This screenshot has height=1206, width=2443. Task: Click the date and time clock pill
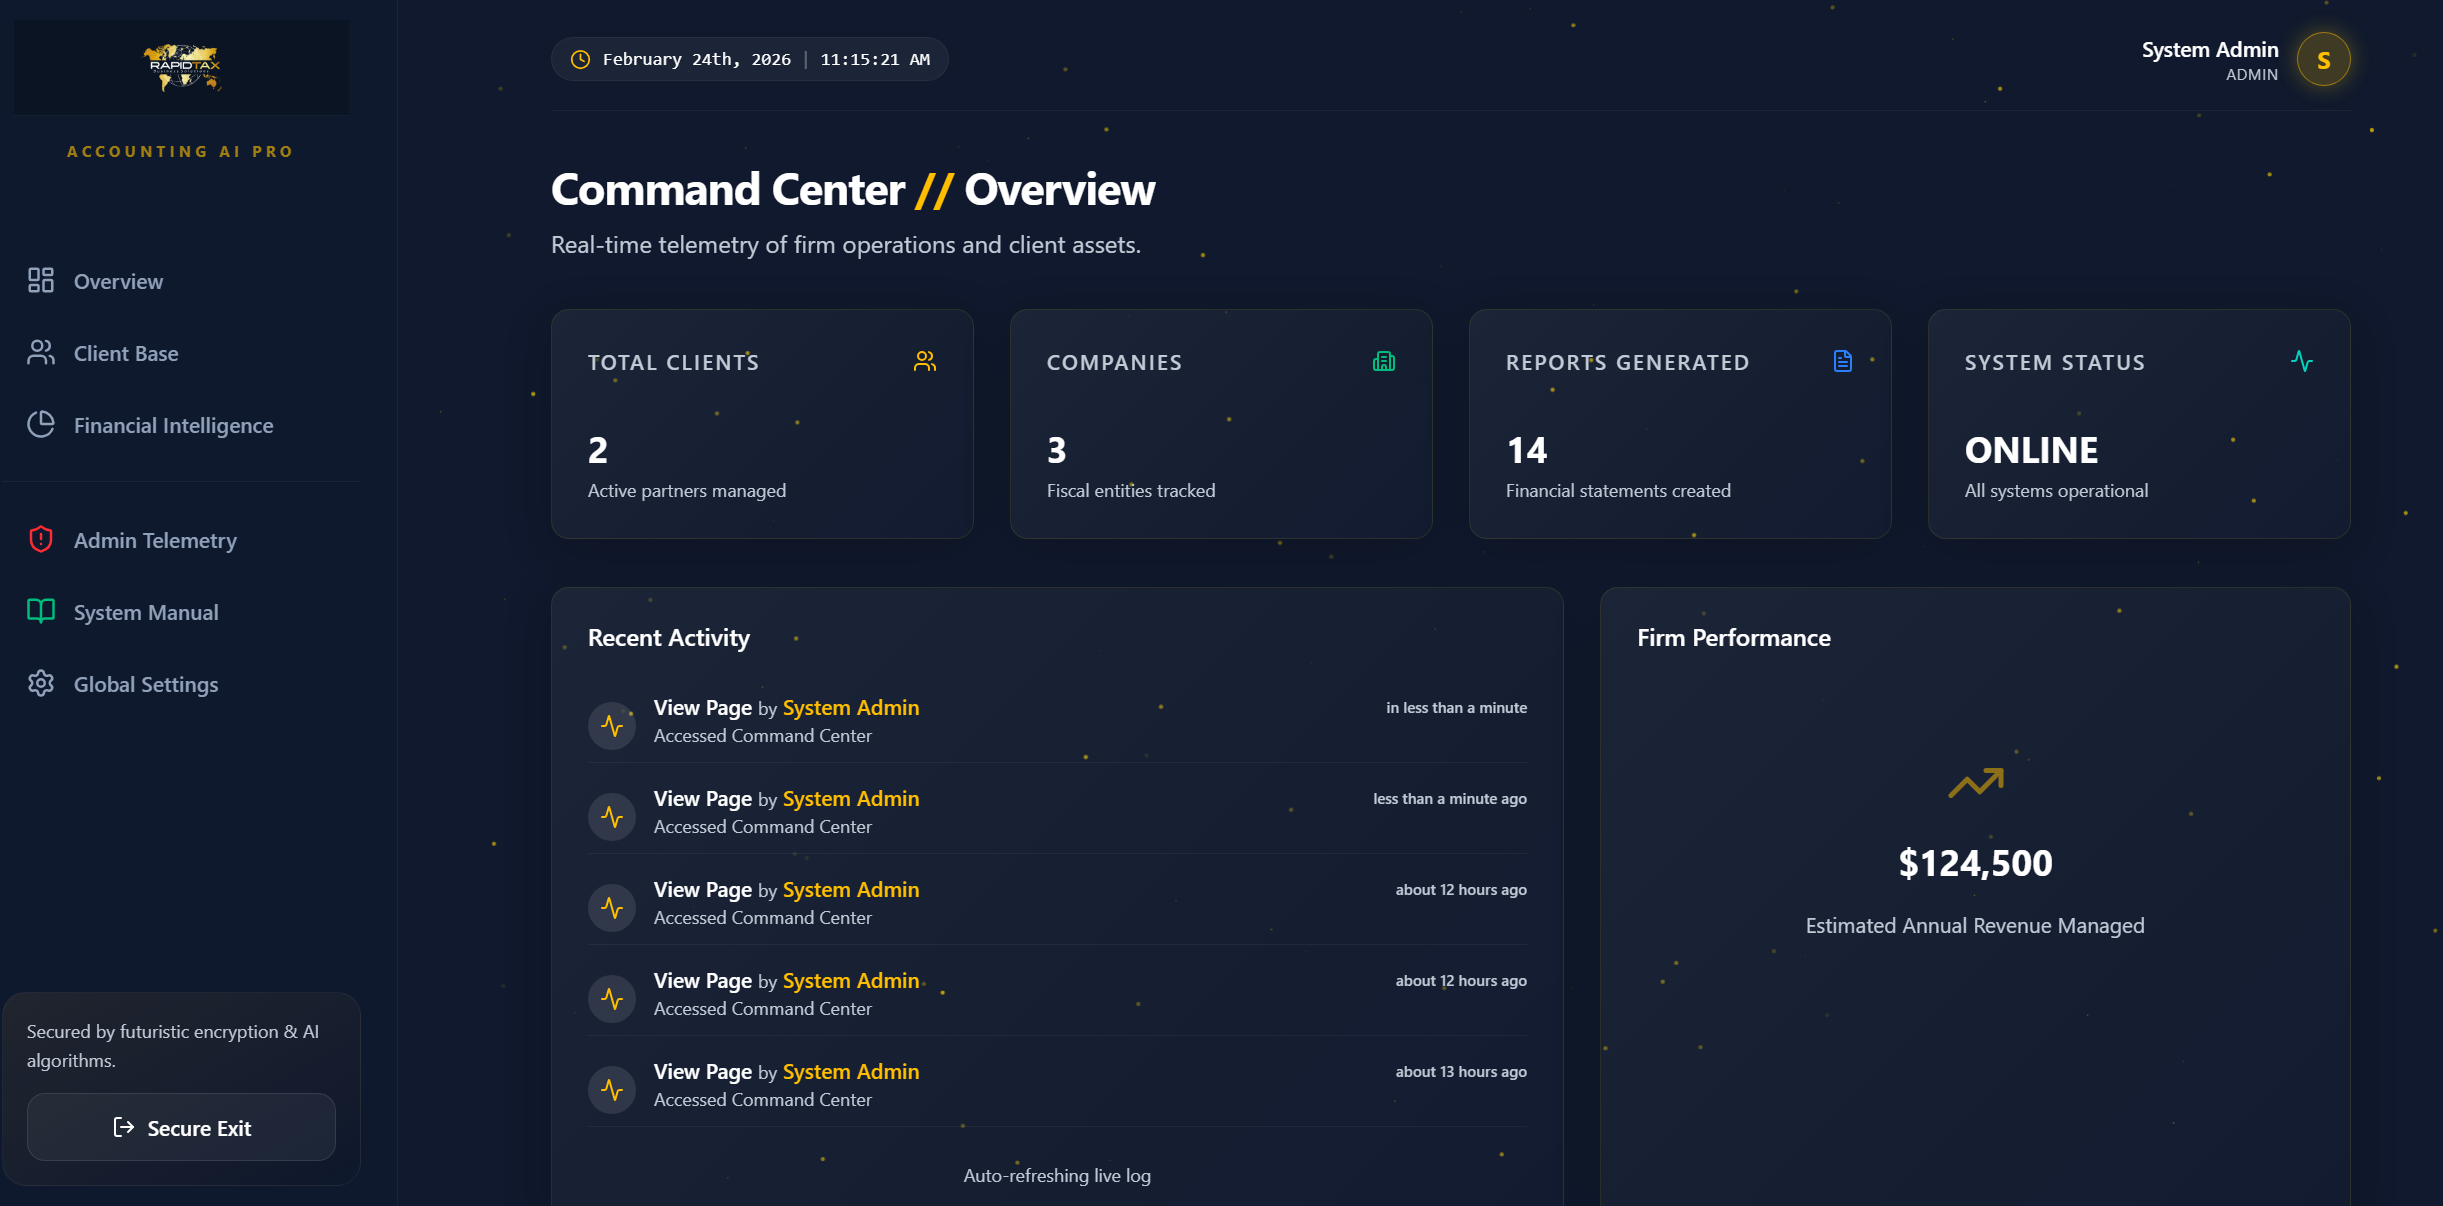(x=749, y=60)
